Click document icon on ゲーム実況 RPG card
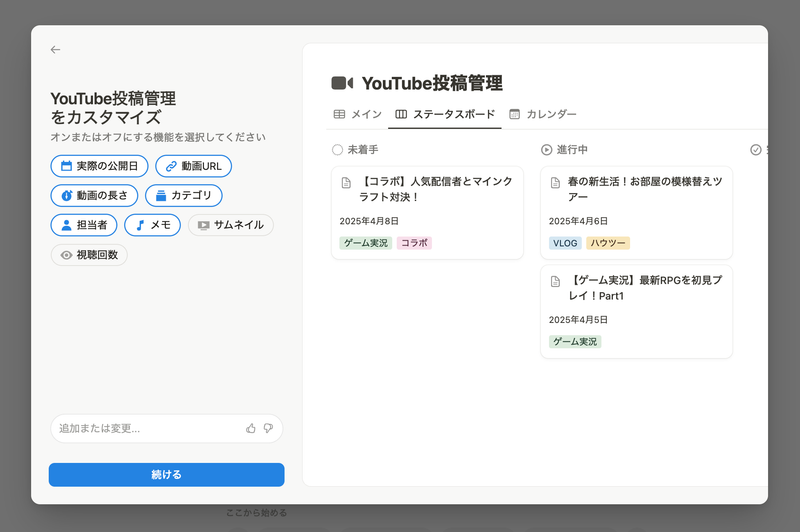 click(x=556, y=281)
